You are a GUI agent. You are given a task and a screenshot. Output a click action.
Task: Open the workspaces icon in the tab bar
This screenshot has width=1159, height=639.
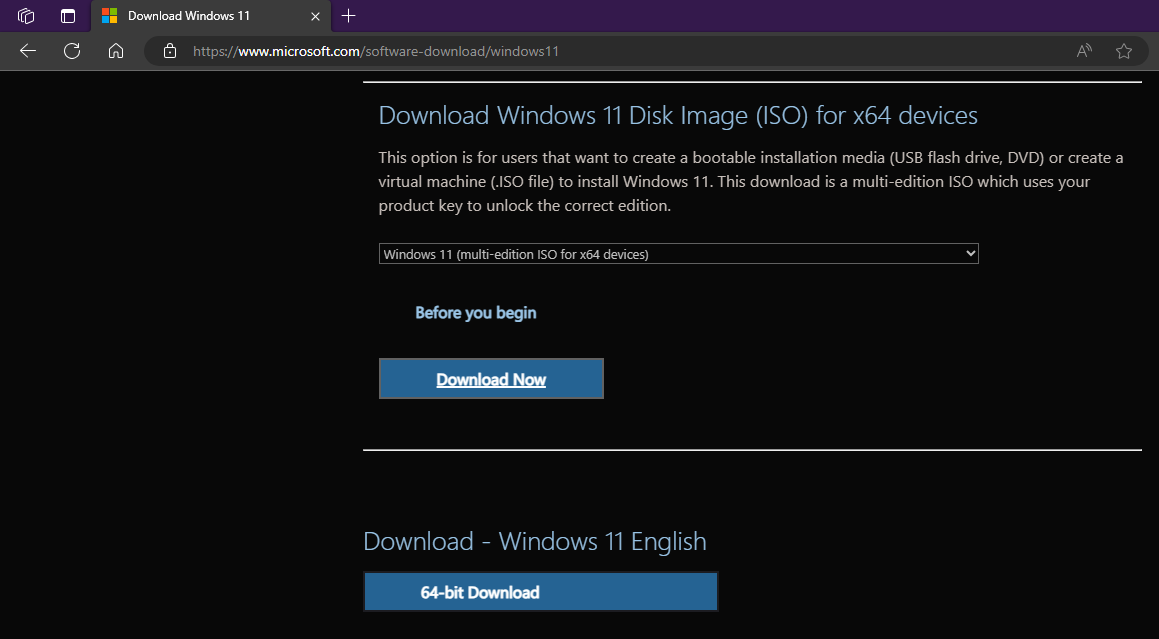click(27, 16)
